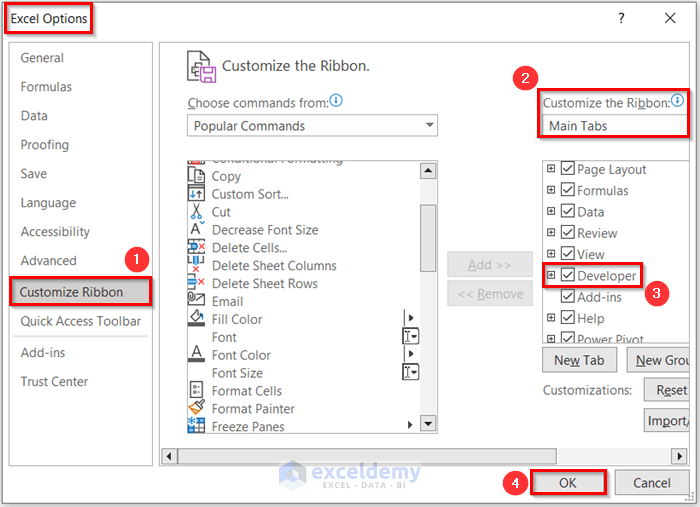The image size is (700, 507).
Task: Click the Cut scissors icon
Action: [196, 212]
